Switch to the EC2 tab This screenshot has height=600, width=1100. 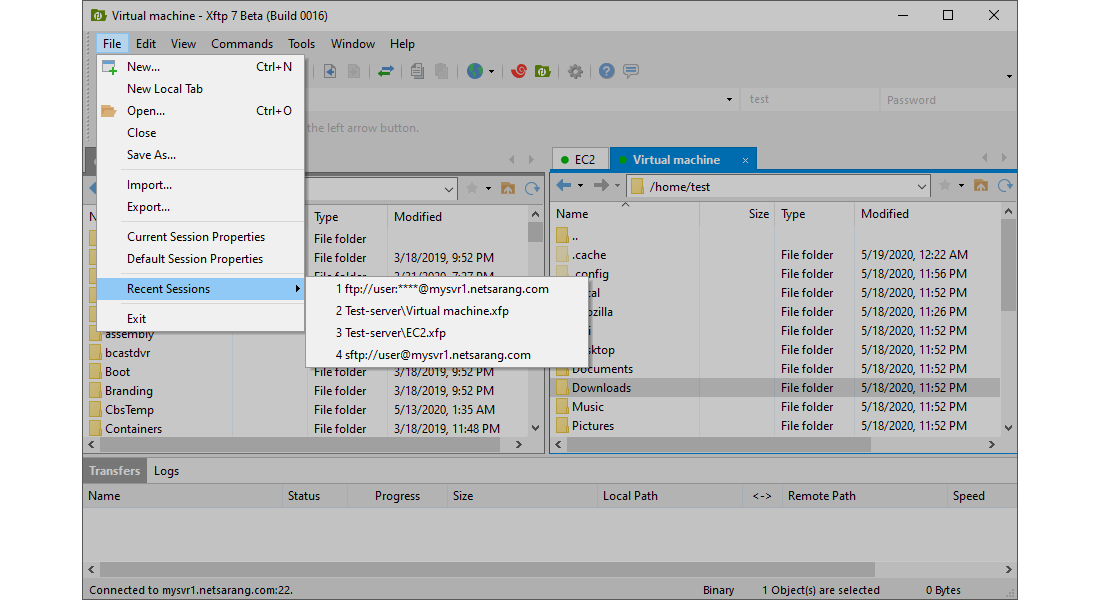click(x=580, y=159)
